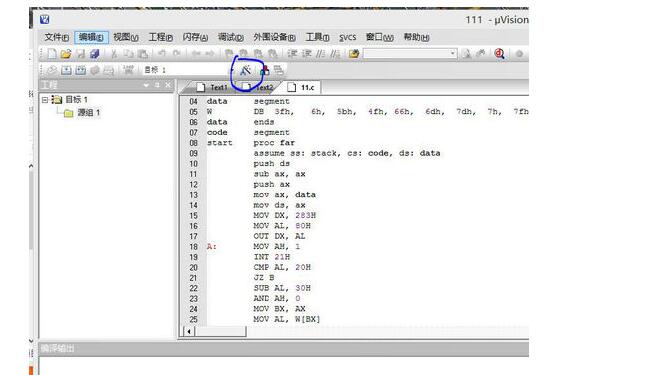Click code line 'MOV AL, W[BX]'
Screen dimensions: 655x375
tap(287, 319)
